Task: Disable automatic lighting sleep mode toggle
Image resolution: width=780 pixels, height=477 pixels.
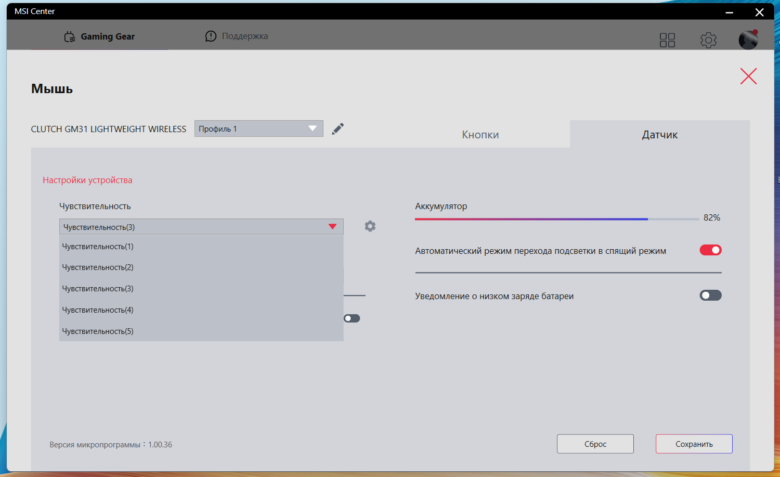Action: 710,250
